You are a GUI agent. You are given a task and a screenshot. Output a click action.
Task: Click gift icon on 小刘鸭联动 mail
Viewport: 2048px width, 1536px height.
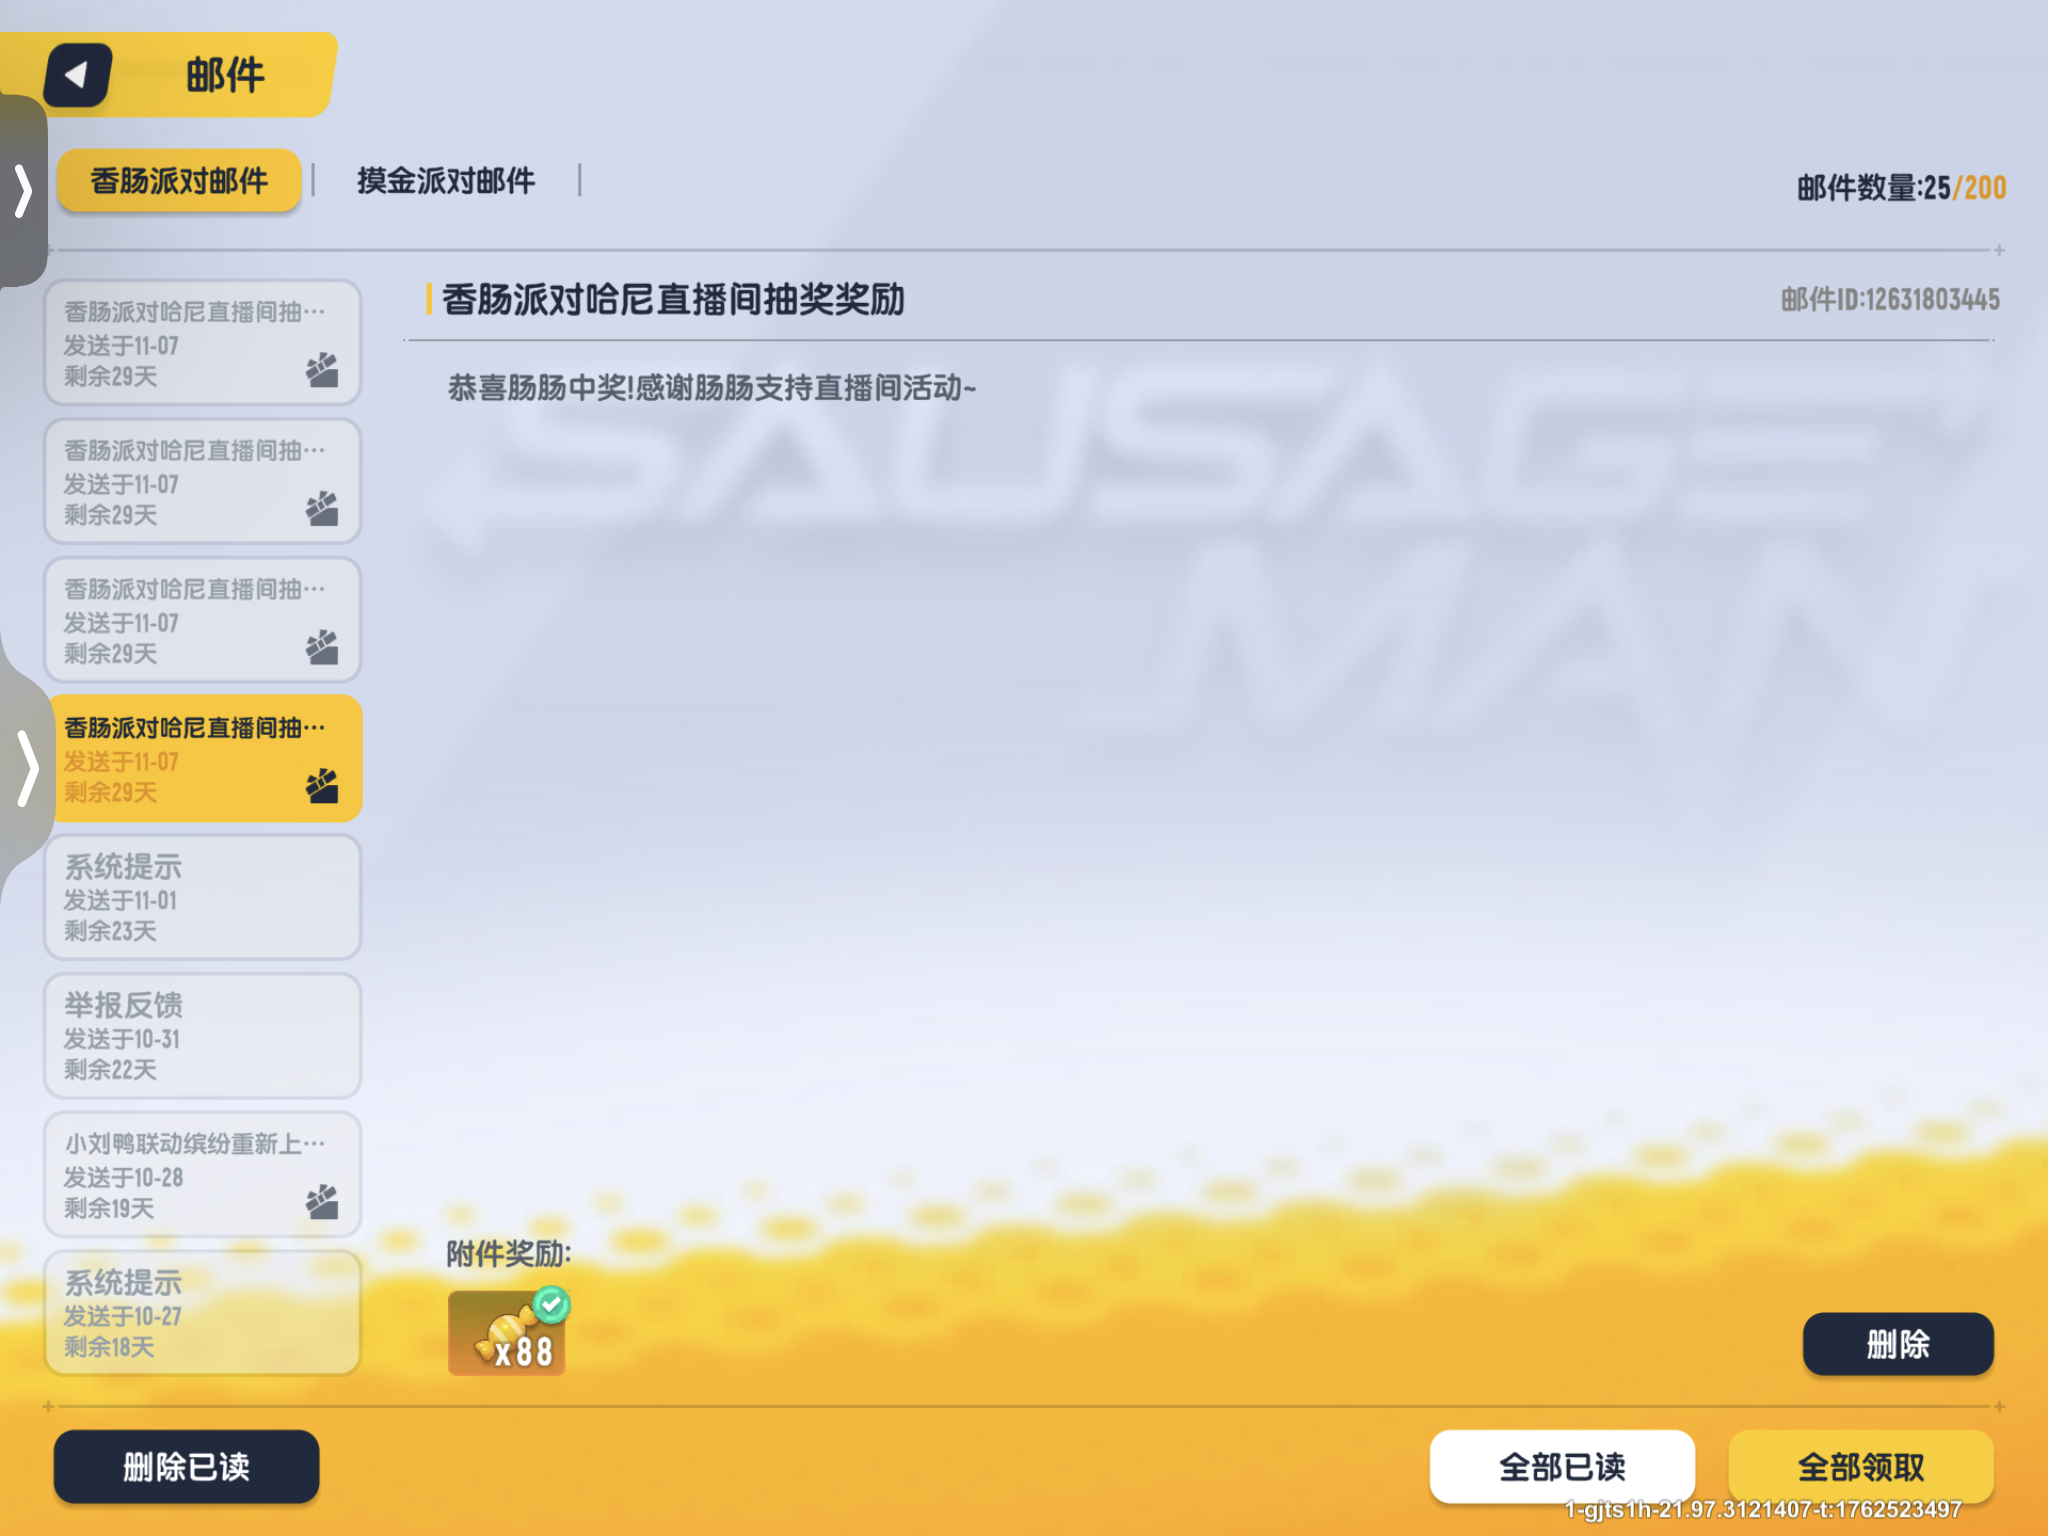coord(322,1202)
